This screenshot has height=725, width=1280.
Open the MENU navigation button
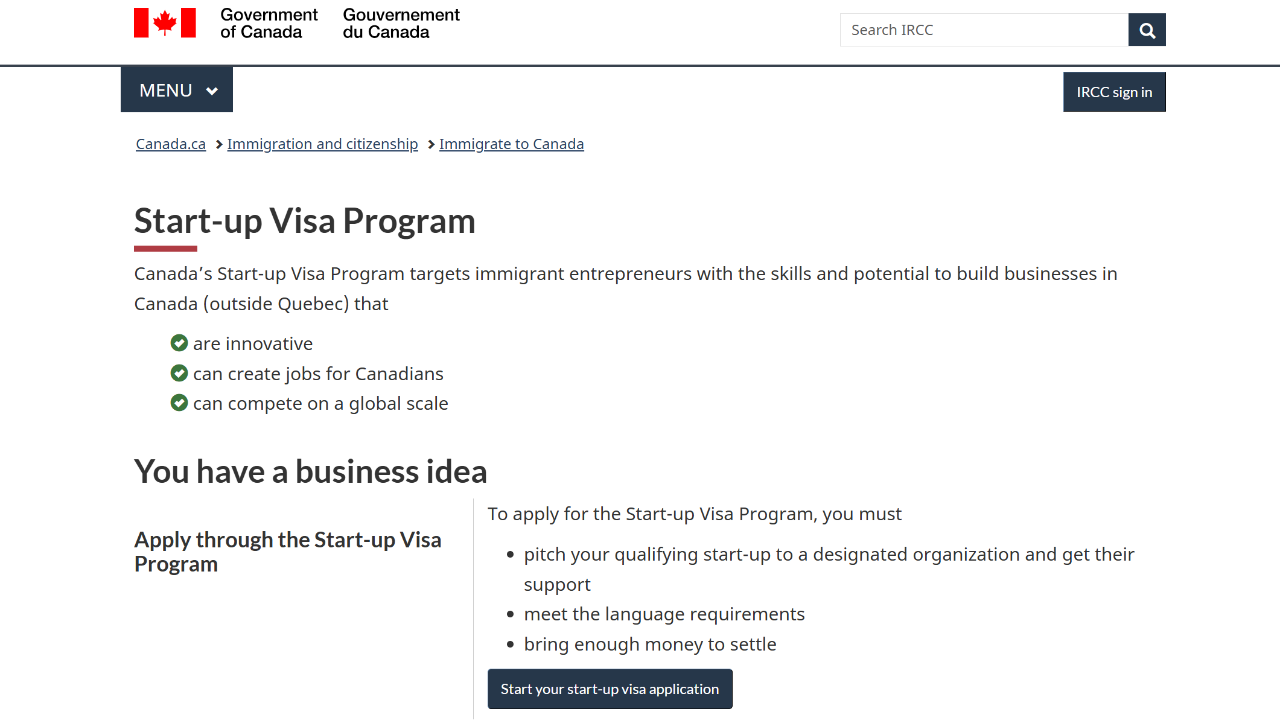[166, 90]
